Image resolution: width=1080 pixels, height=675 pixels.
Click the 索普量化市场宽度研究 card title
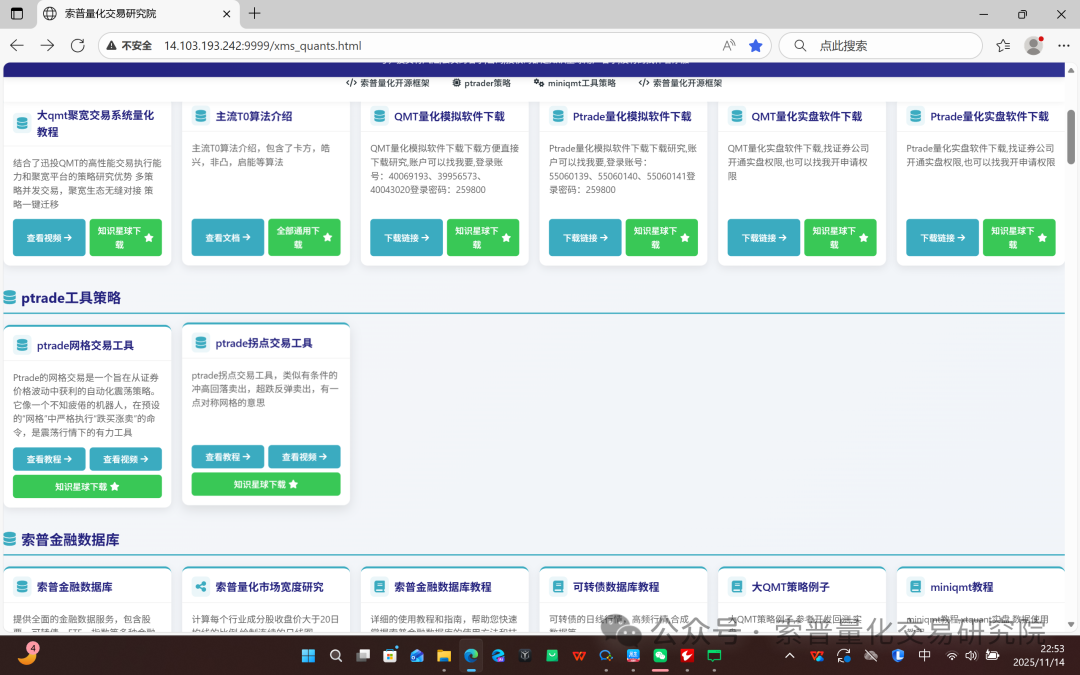tap(269, 587)
